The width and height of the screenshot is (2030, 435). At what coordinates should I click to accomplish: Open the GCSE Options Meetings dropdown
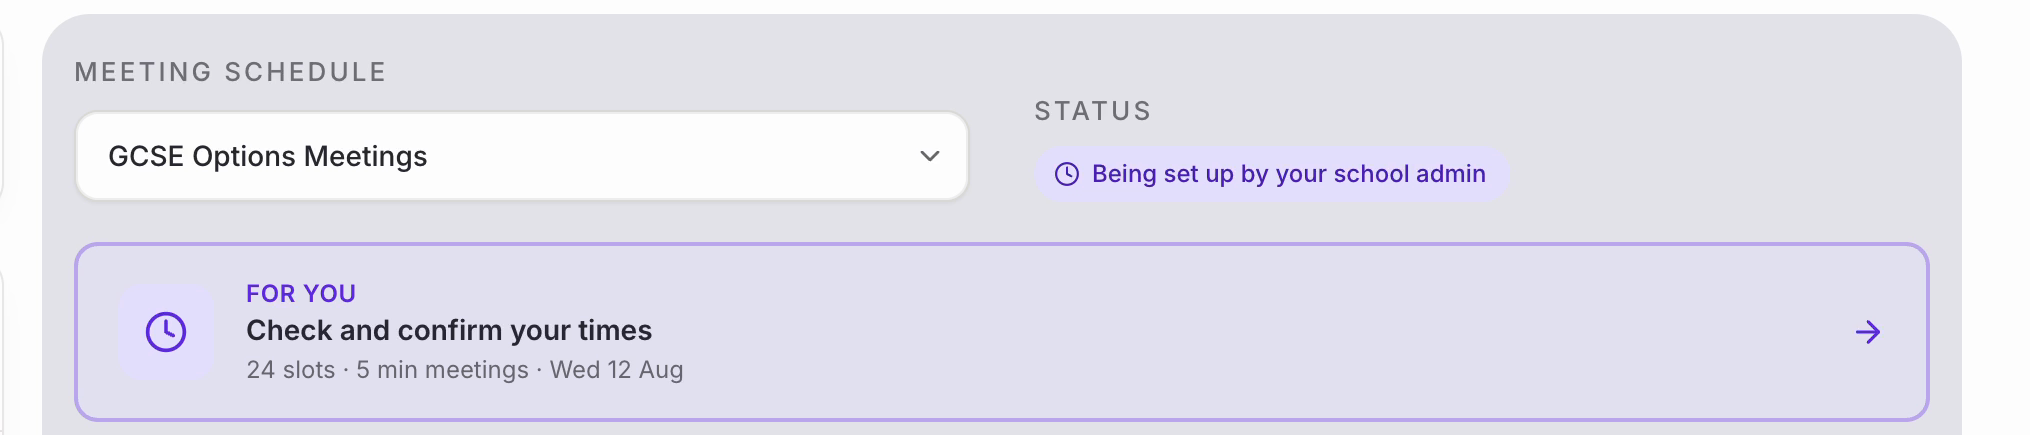coord(521,156)
